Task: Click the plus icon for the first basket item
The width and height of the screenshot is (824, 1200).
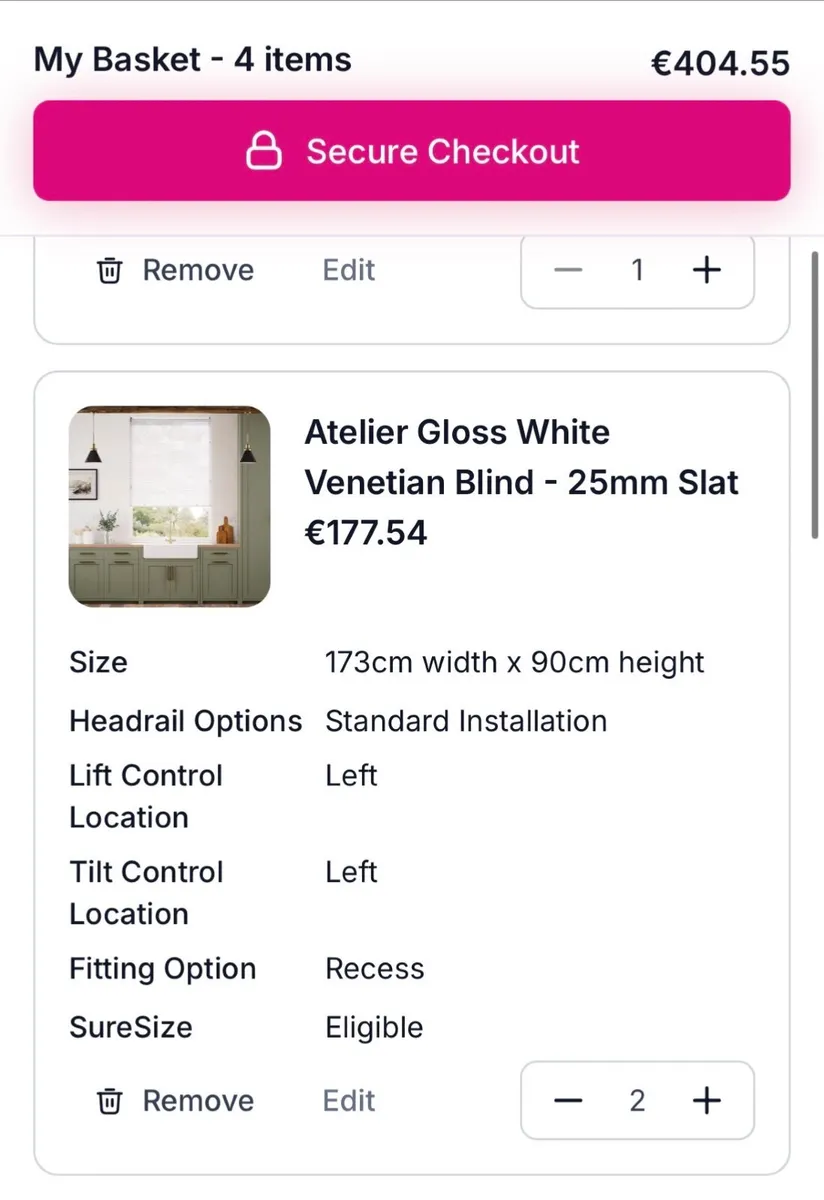Action: [x=706, y=270]
